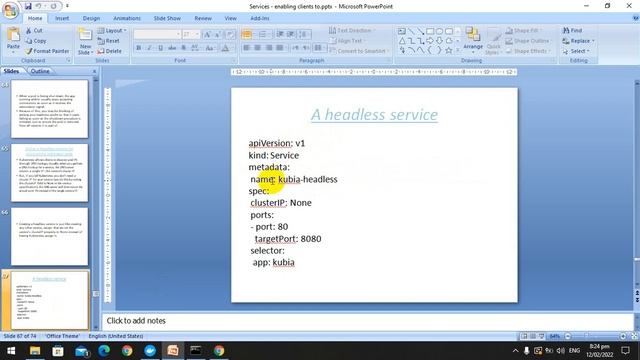Open the Windows Start menu

11,351
